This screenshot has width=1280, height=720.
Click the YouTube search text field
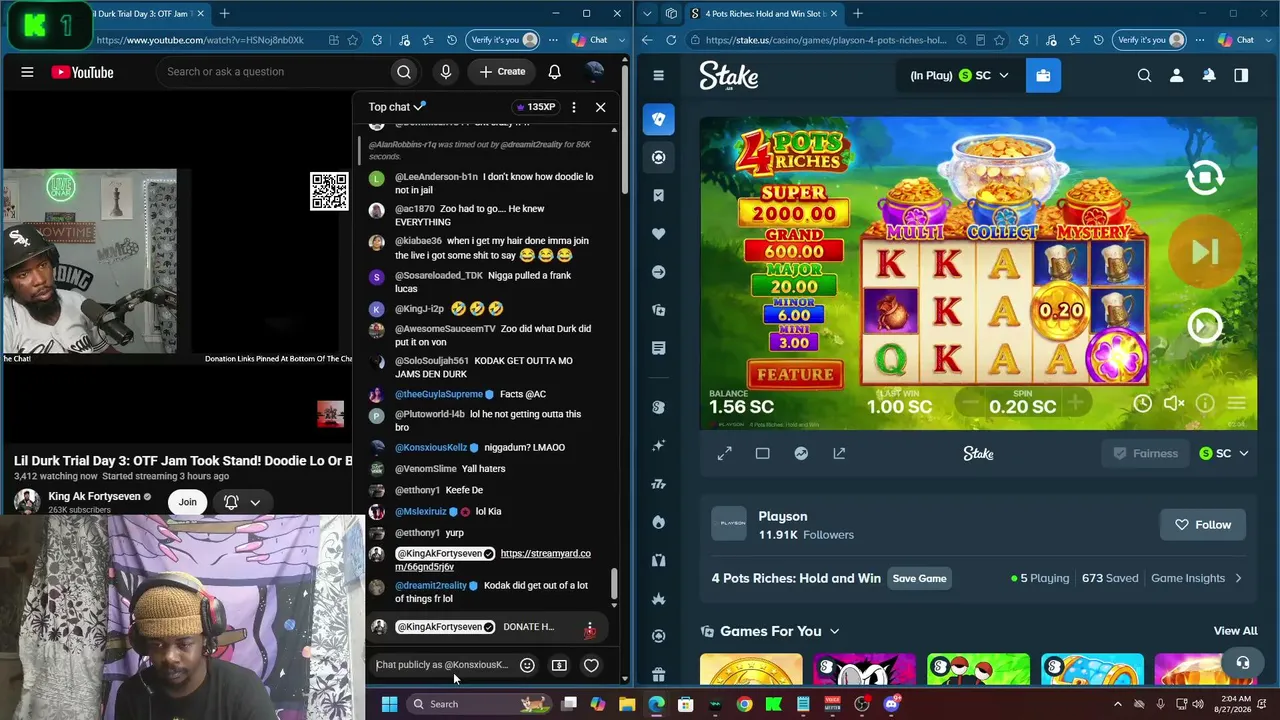tap(273, 72)
